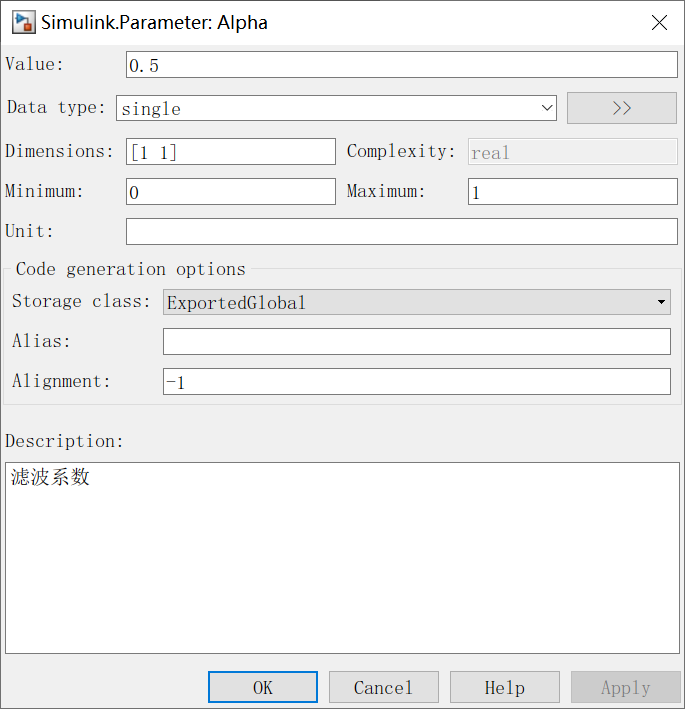Expand the Storage class dropdown

[x=416, y=302]
